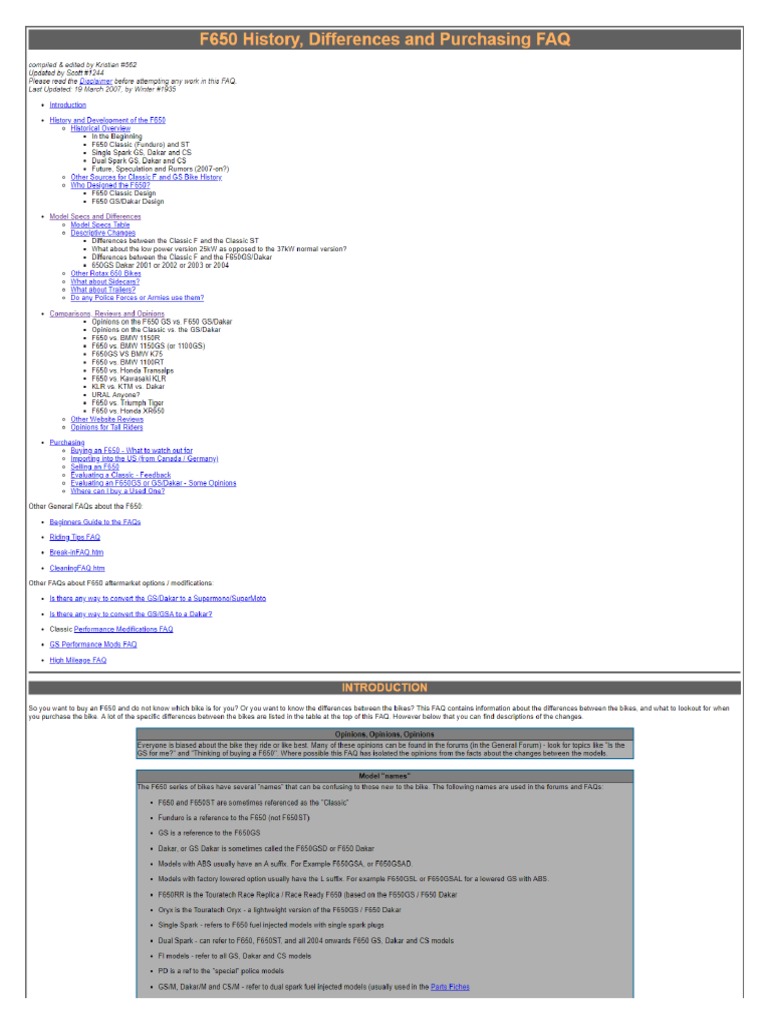Viewport: 768px width, 1024px height.
Task: Click 'F650 vs. Triumph Tiger' entry
Action: 127,403
